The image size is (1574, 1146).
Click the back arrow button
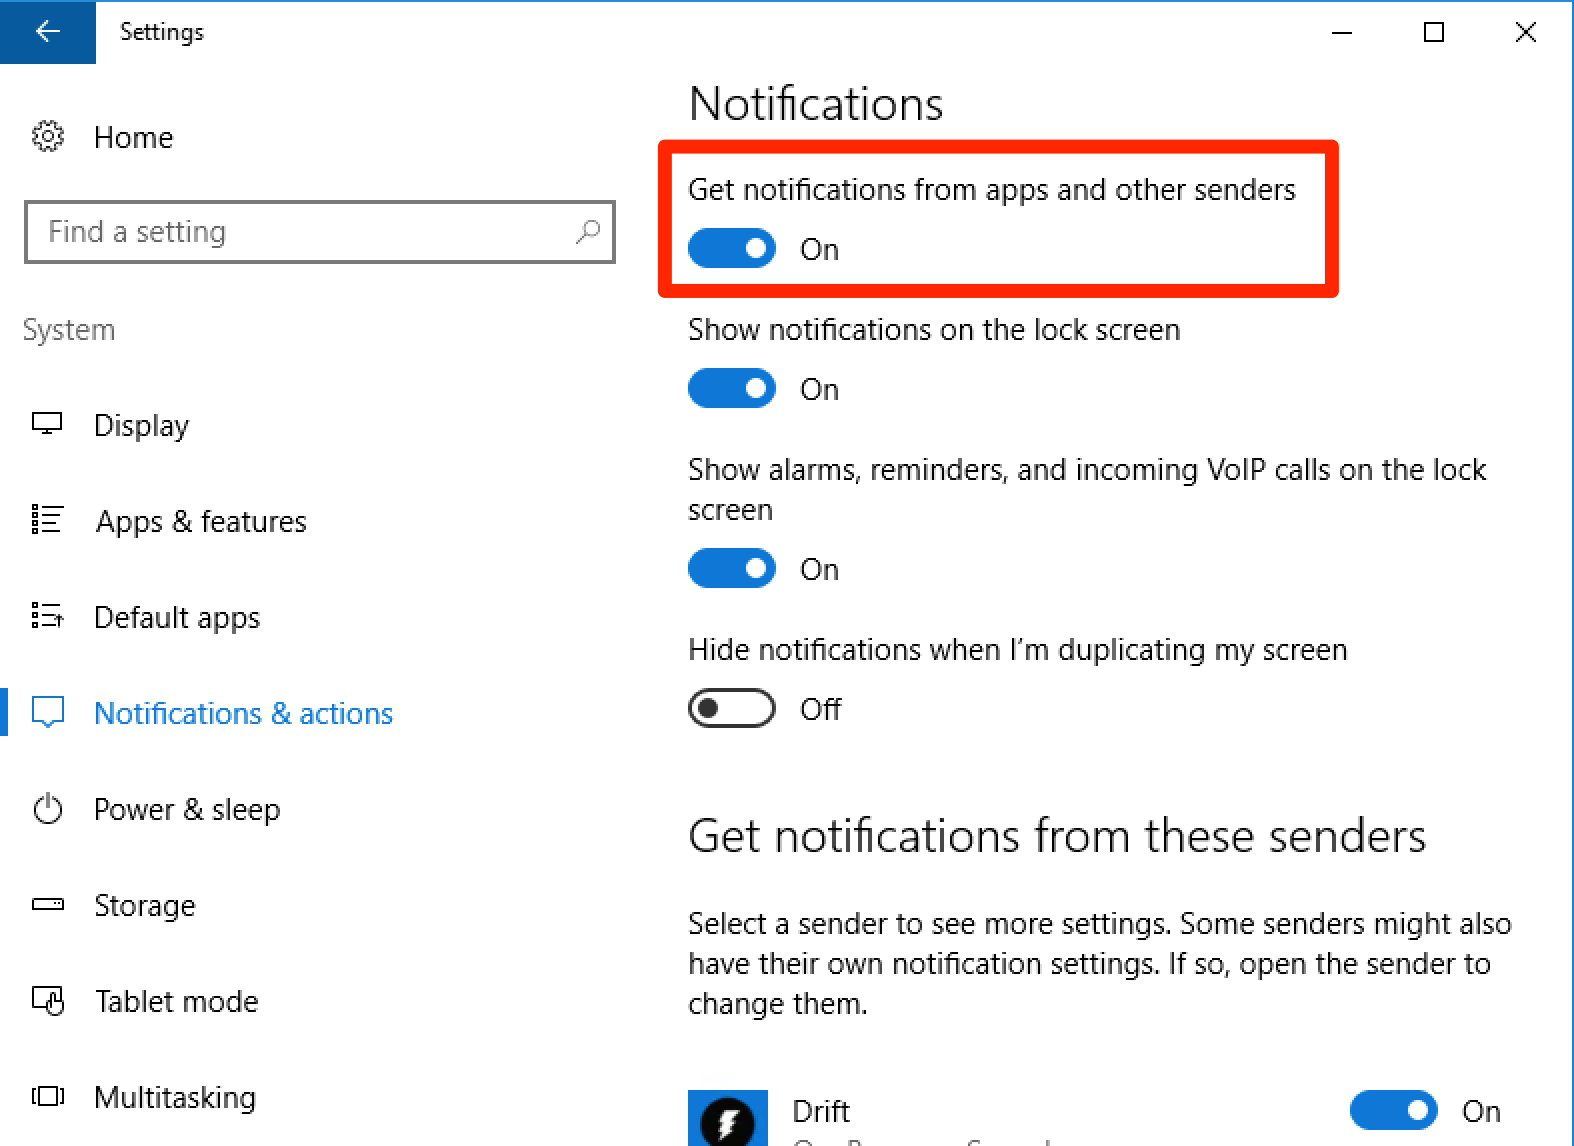[47, 32]
